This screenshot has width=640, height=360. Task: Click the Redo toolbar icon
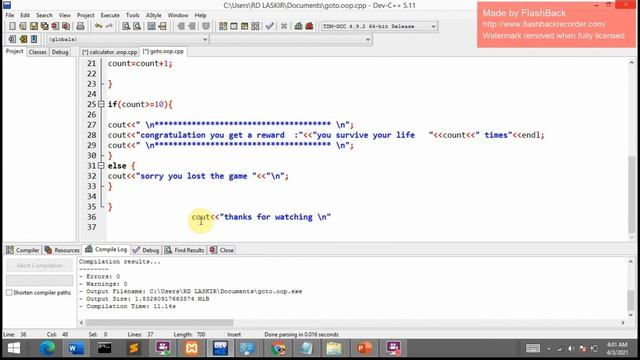109,26
